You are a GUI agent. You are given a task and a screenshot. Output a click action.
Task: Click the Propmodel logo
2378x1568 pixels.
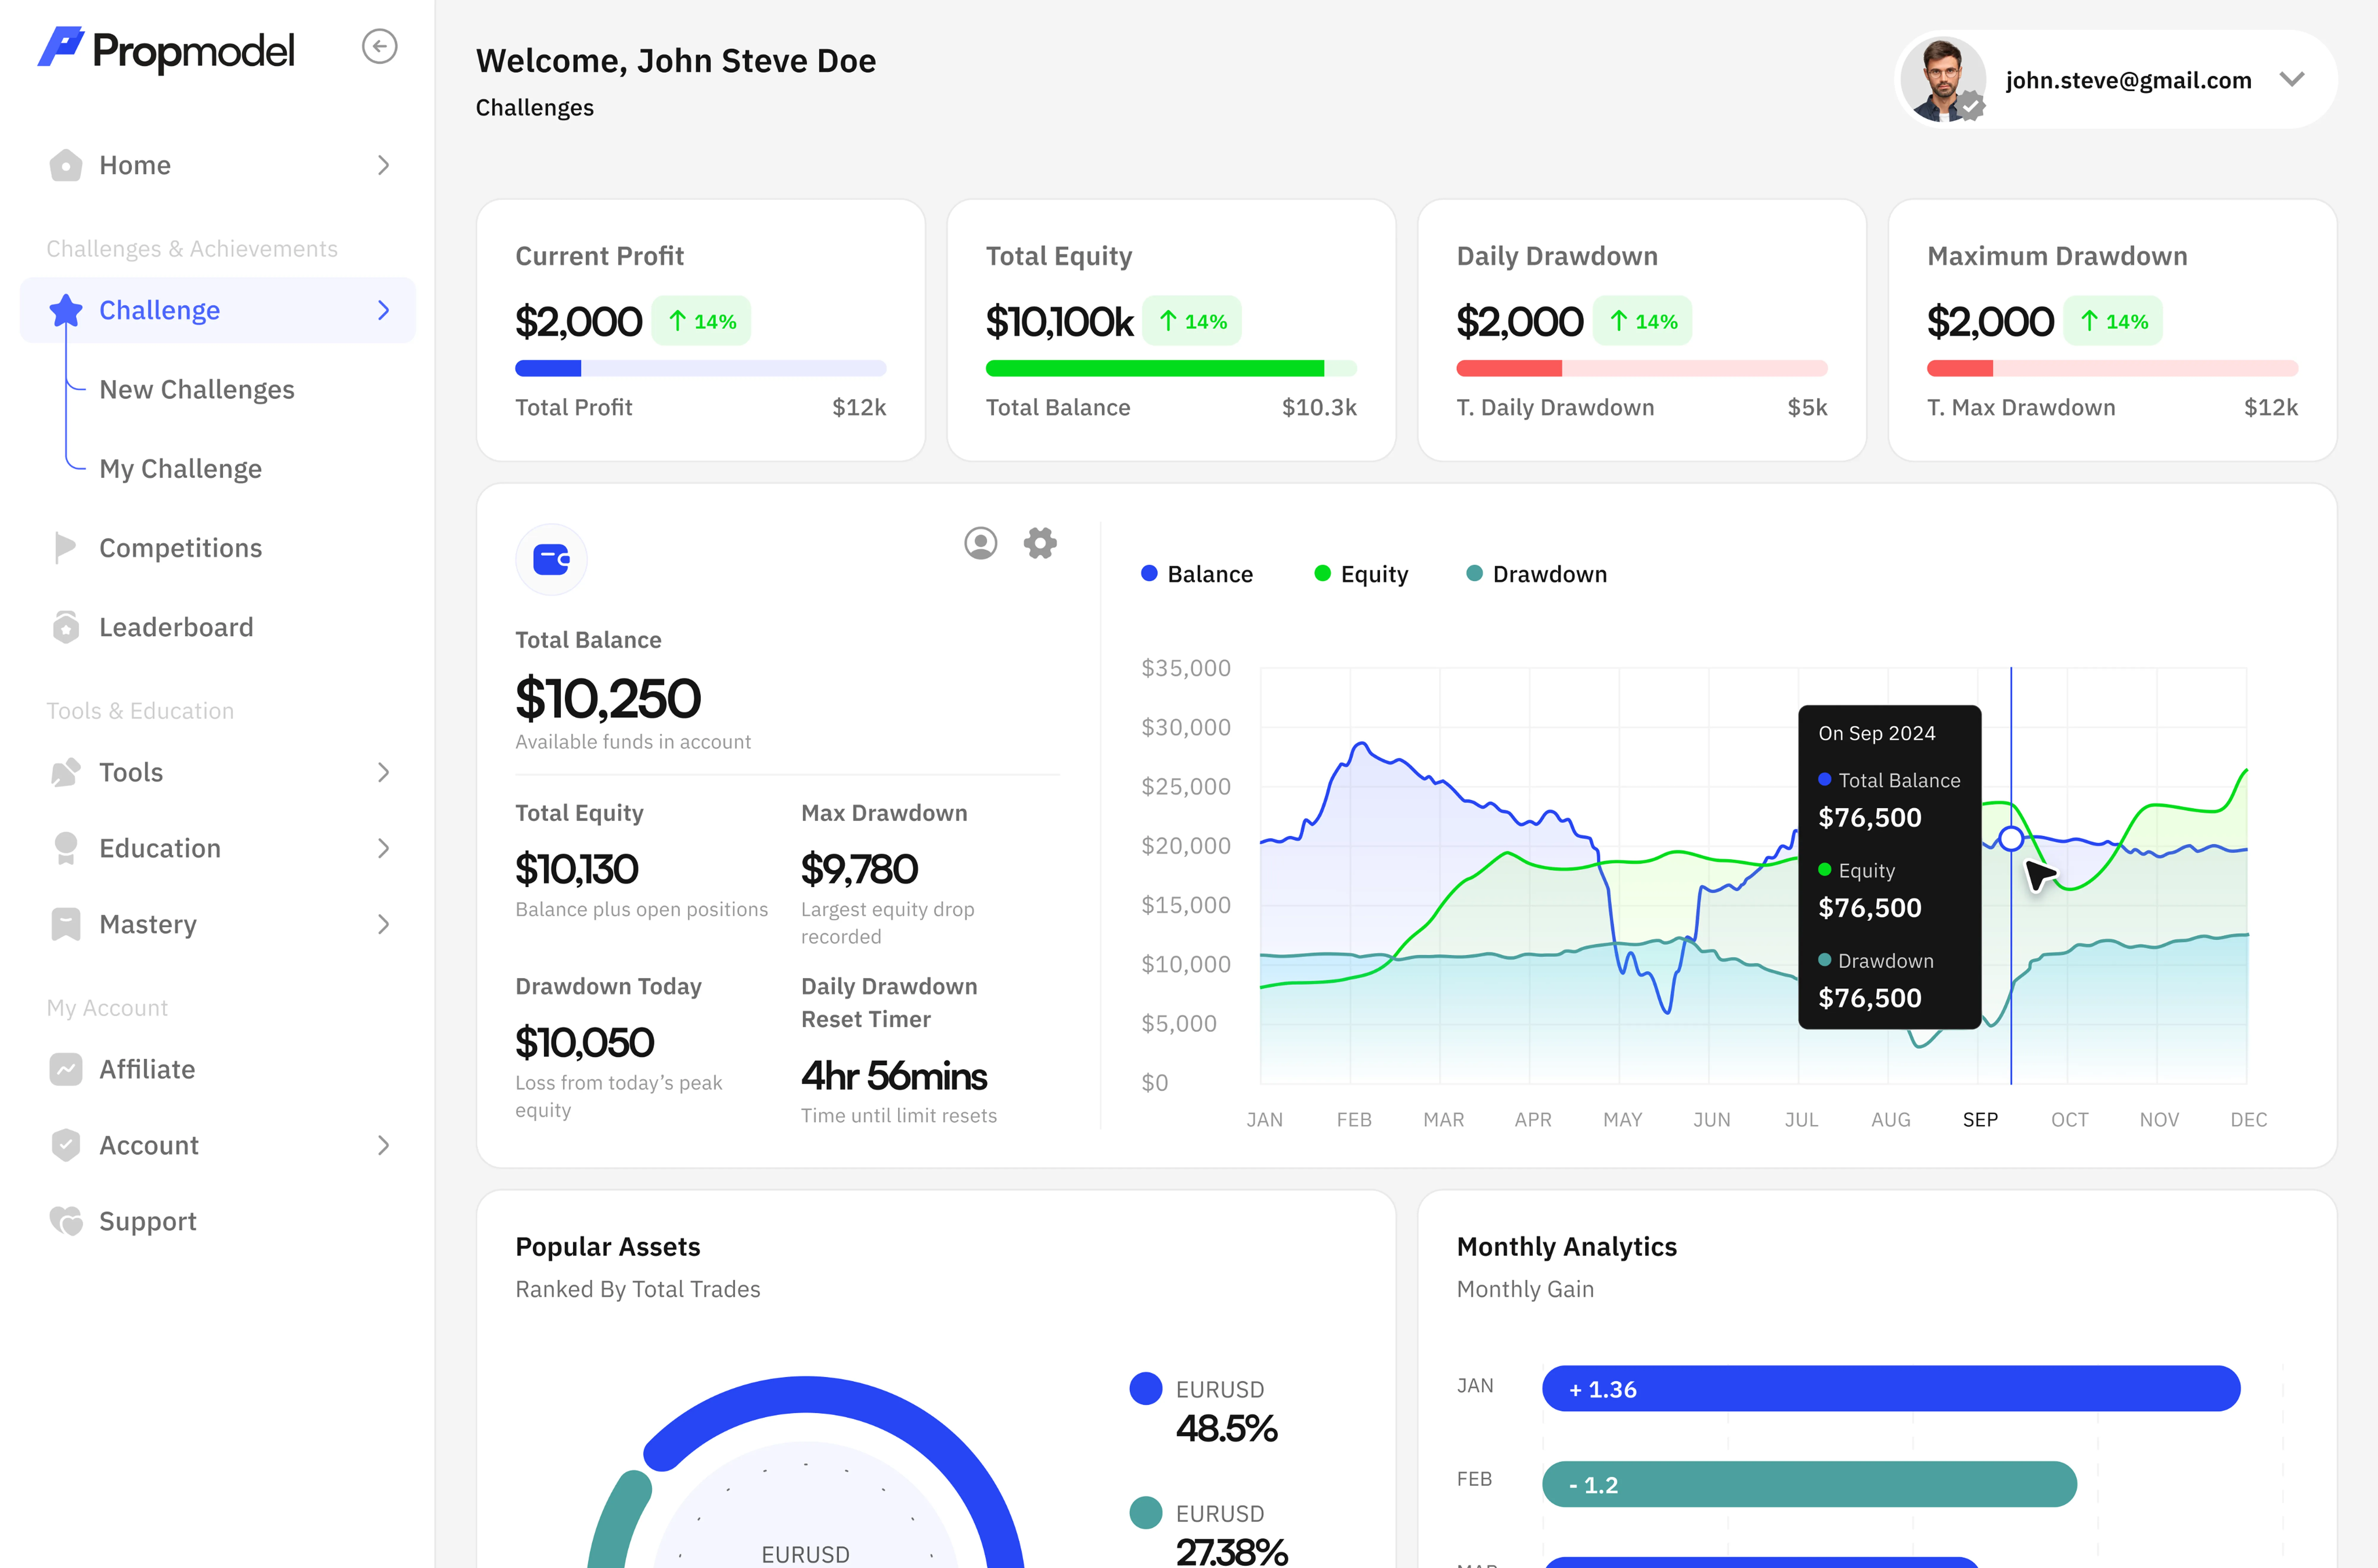pyautogui.click(x=166, y=50)
